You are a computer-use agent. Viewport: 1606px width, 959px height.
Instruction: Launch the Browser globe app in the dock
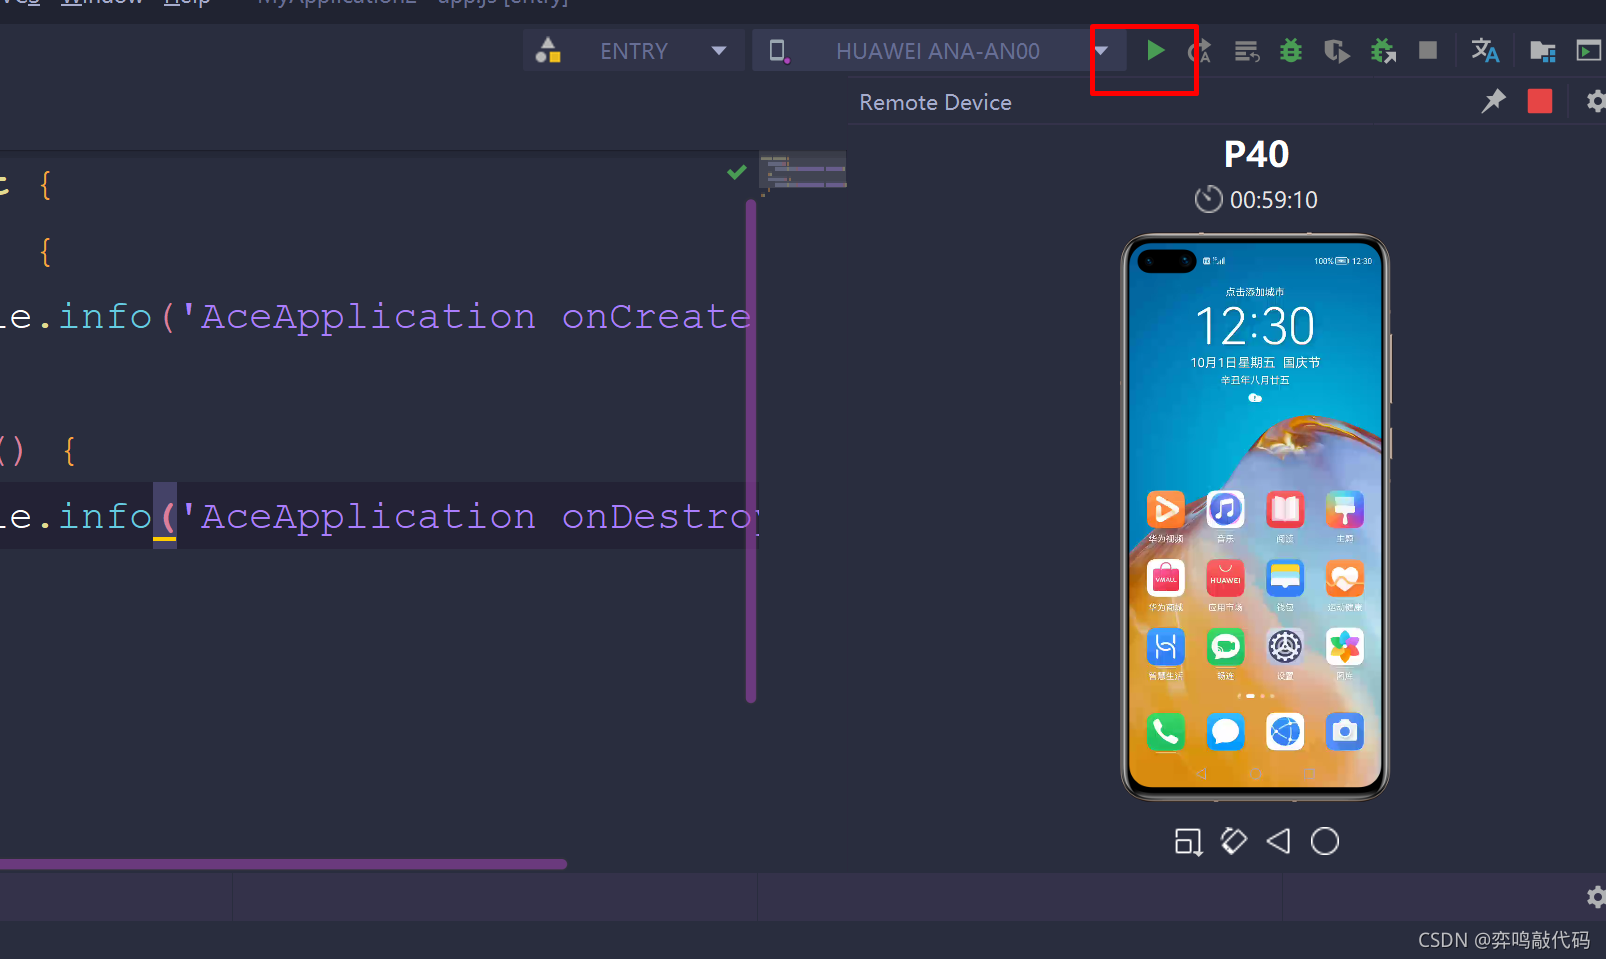click(1285, 732)
